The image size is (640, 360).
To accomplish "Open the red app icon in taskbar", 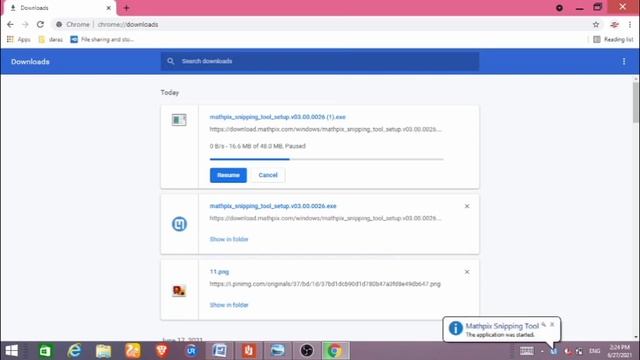I will 249,351.
